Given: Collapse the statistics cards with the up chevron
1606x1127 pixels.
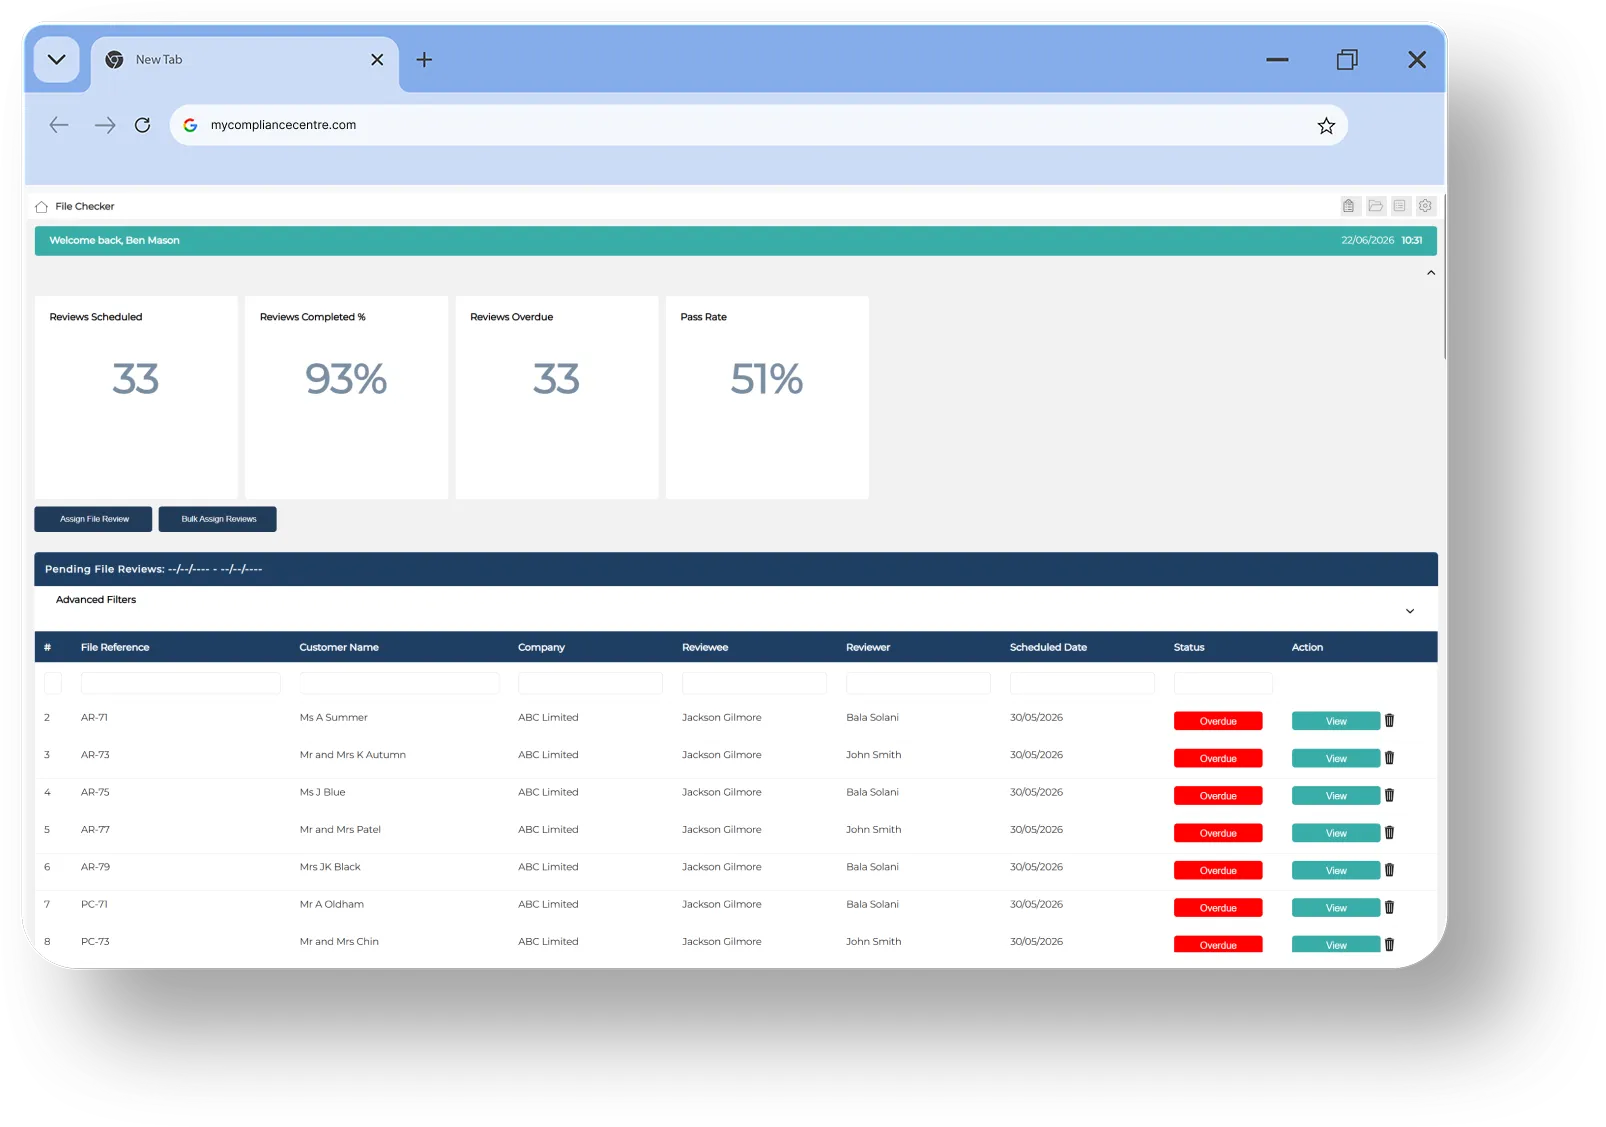Looking at the screenshot, I should pos(1431,273).
